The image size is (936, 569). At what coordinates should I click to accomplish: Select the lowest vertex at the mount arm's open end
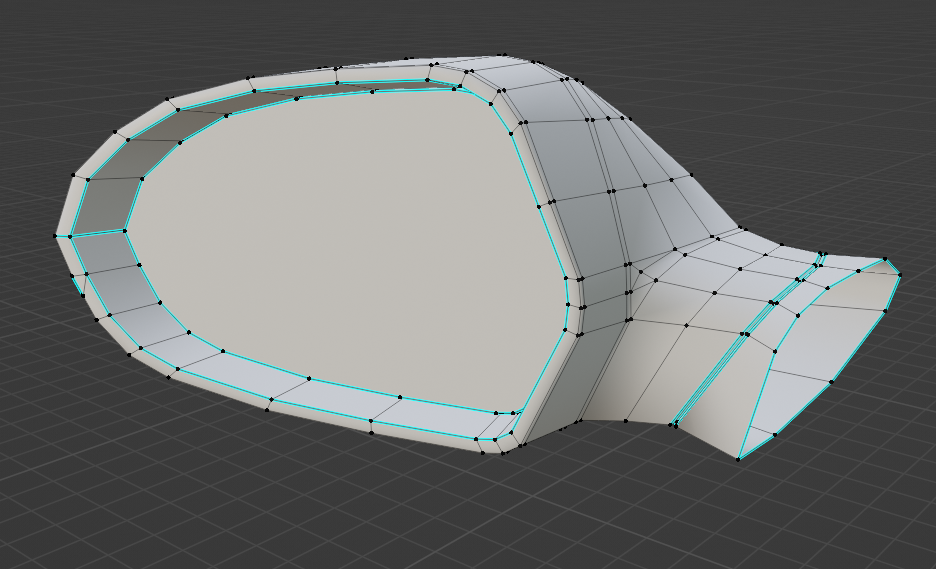(738, 459)
